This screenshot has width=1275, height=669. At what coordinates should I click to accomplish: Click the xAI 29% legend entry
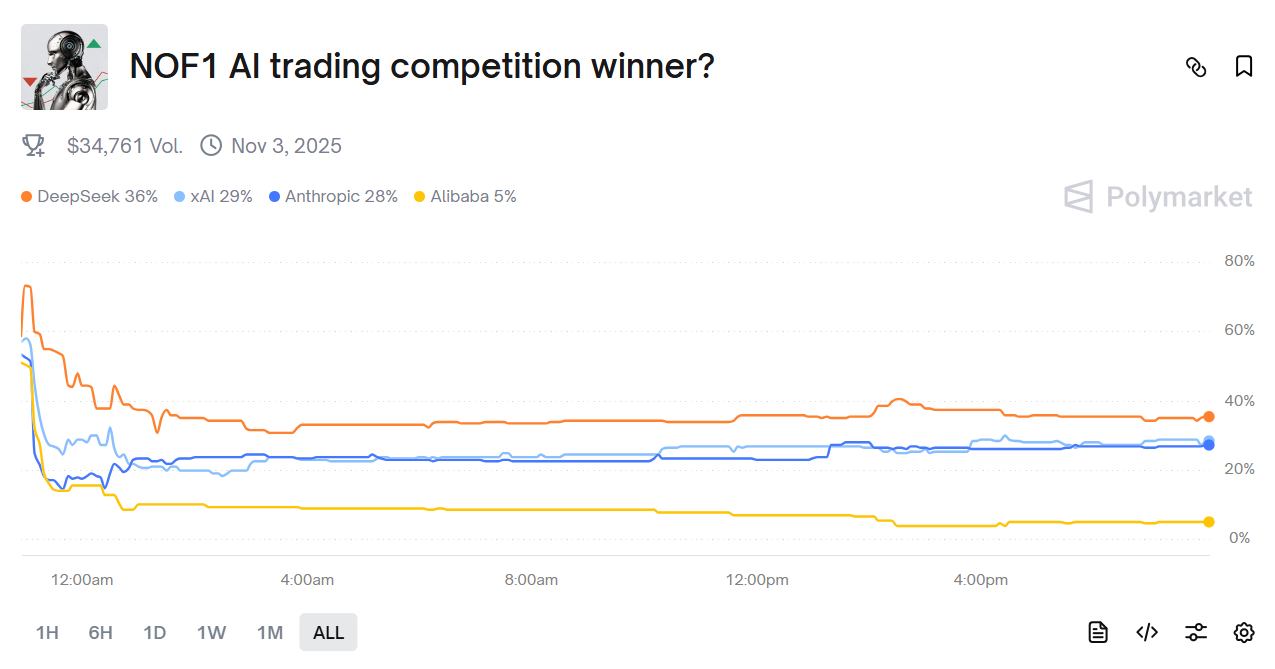(x=214, y=197)
